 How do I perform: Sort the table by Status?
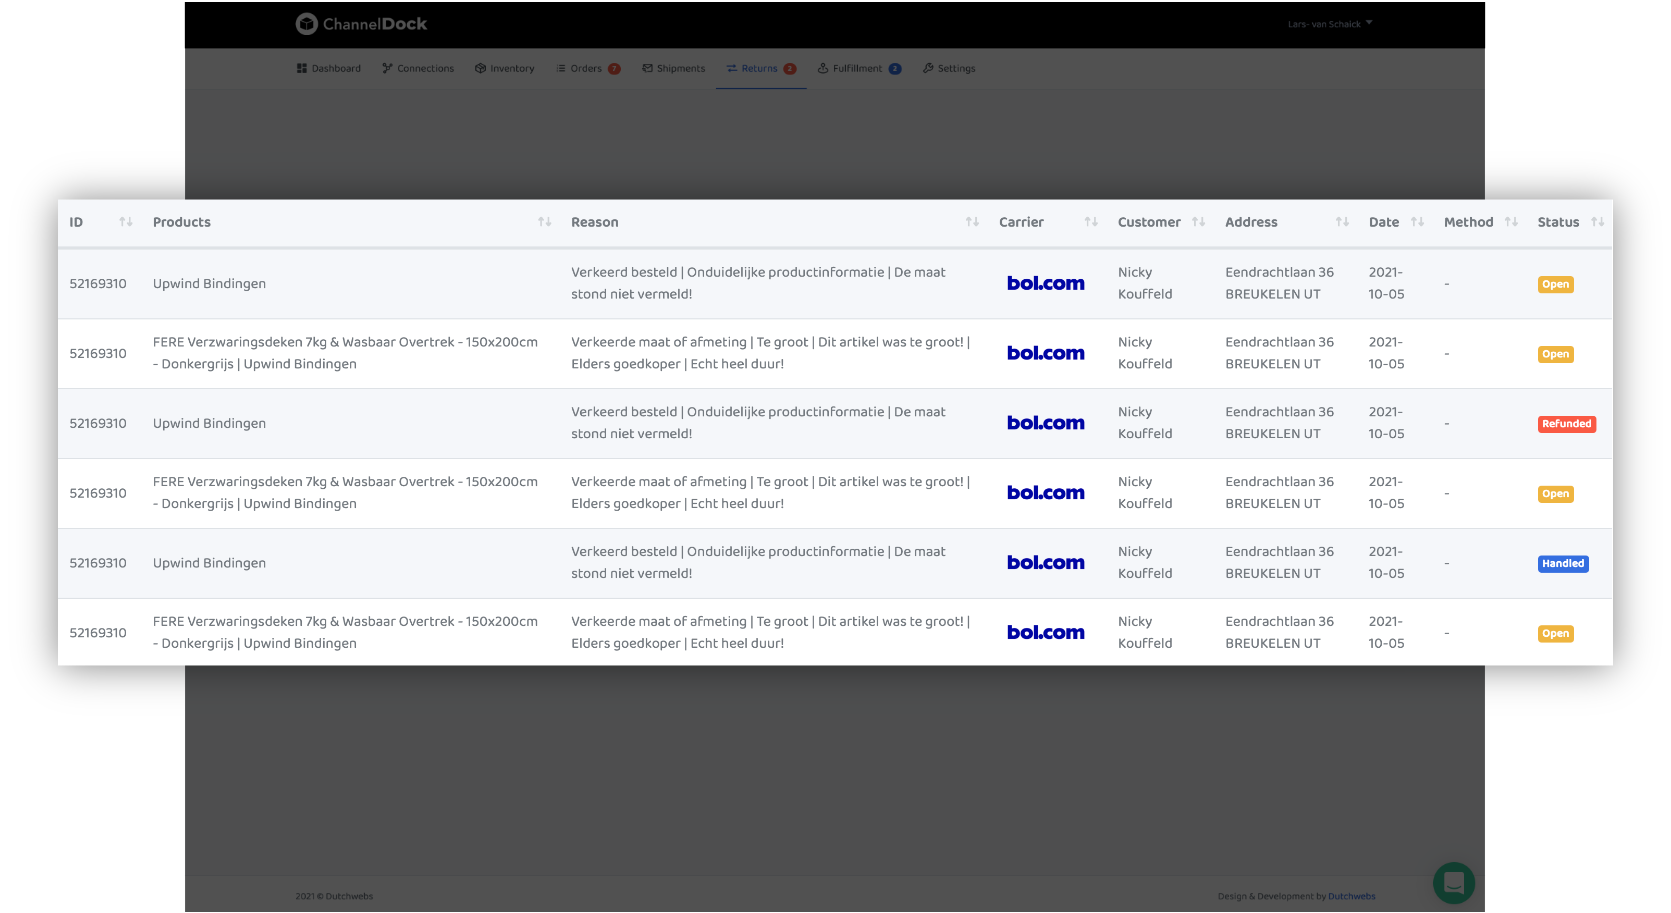(1597, 222)
